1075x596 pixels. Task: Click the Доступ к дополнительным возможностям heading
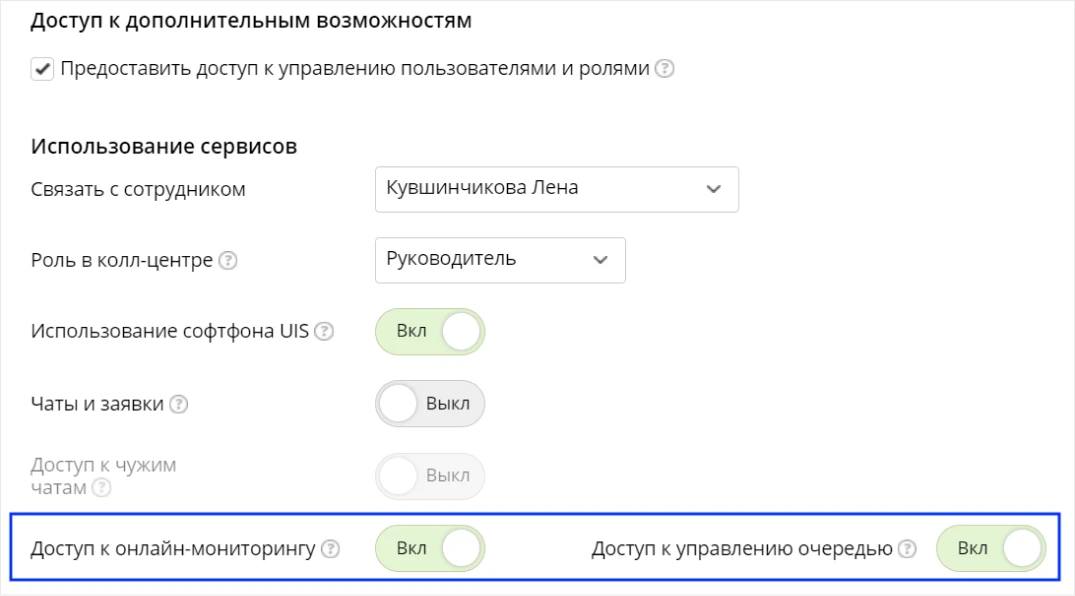coord(251,21)
